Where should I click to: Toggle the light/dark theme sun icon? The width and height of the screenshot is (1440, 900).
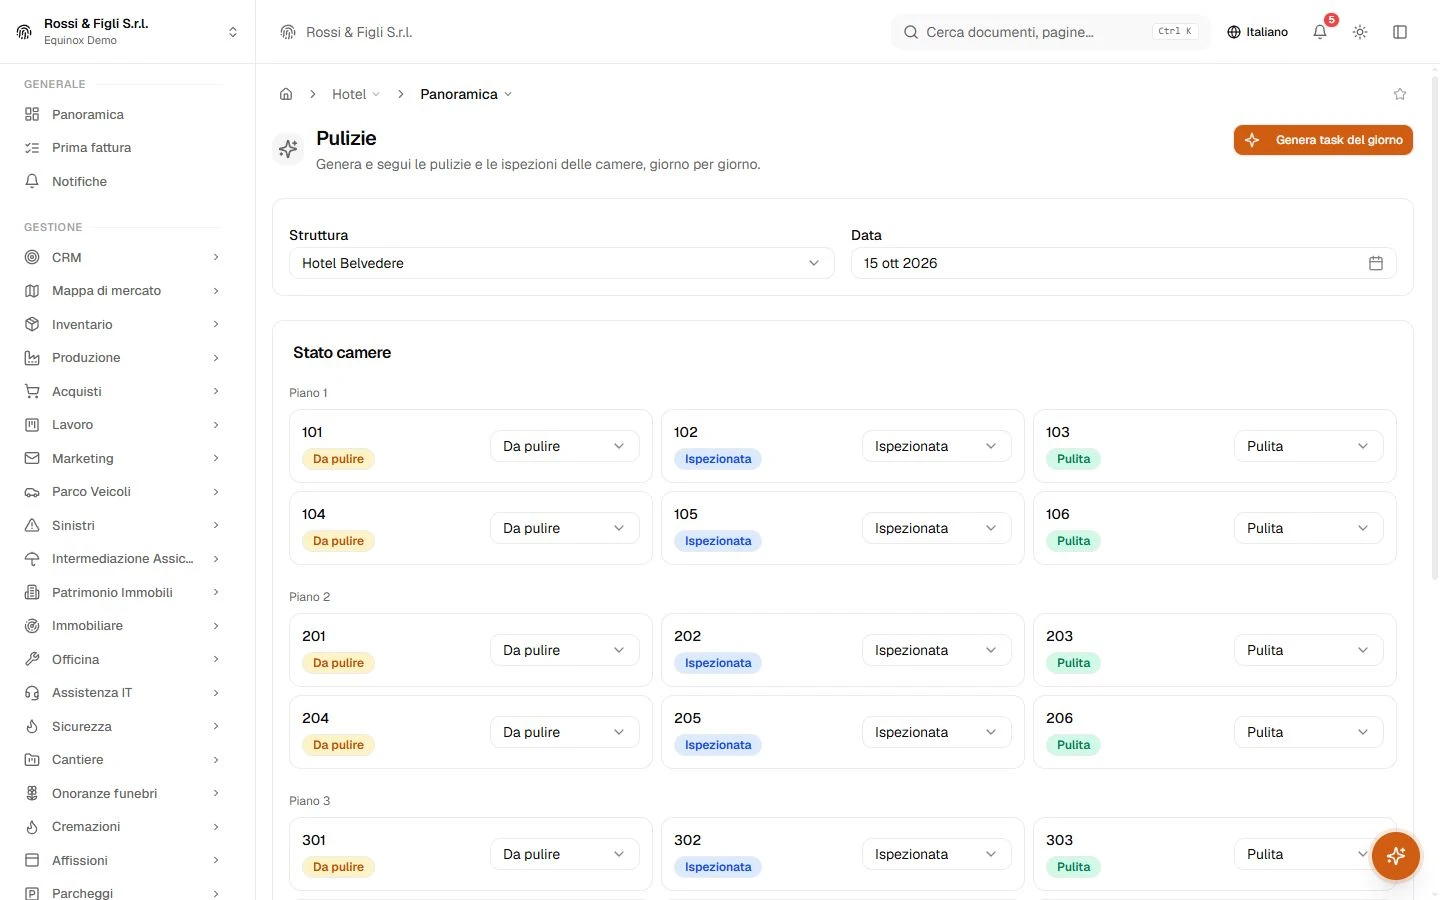(1360, 32)
